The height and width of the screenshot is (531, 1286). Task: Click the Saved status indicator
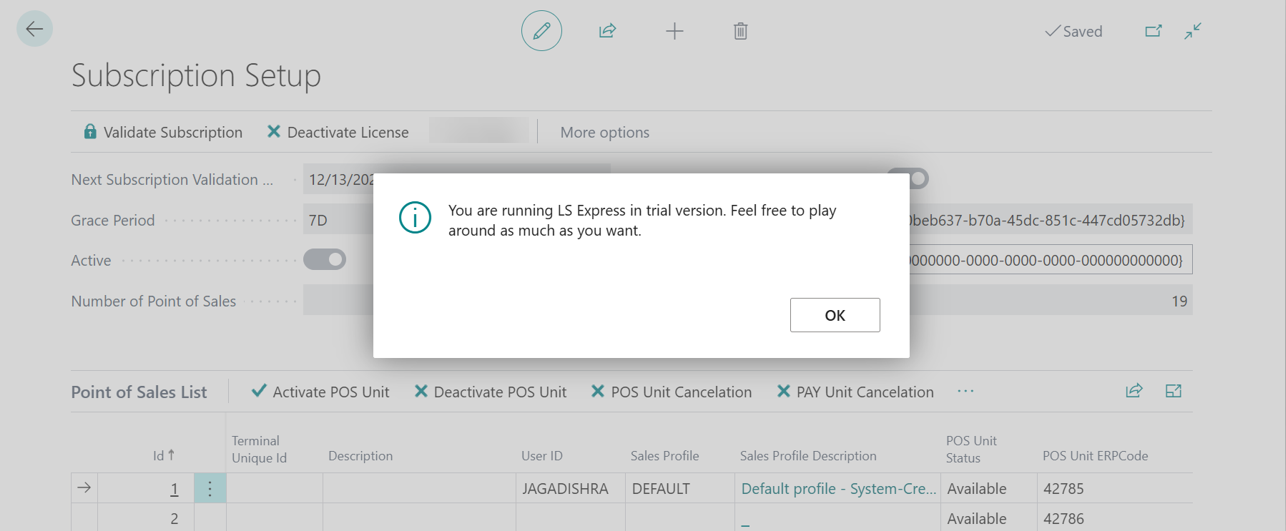[1073, 31]
